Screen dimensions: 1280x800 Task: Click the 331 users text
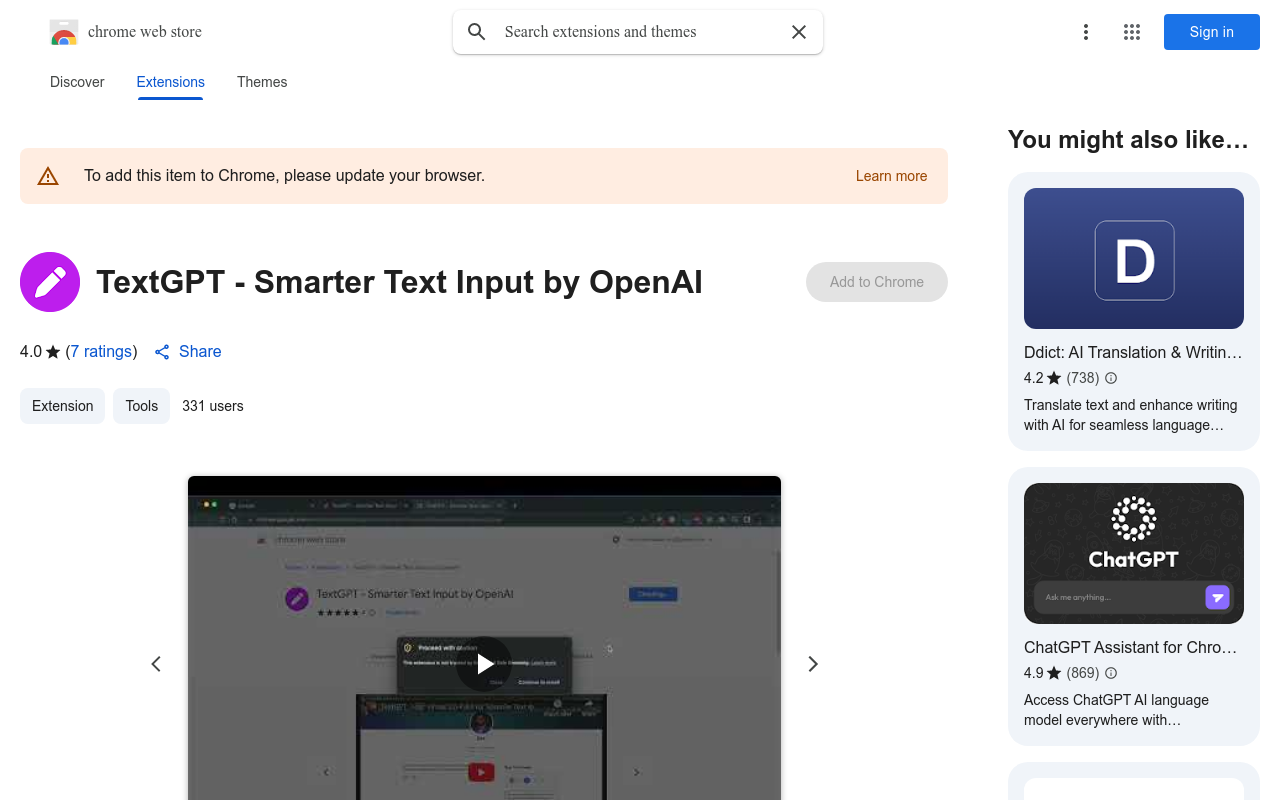(x=213, y=406)
